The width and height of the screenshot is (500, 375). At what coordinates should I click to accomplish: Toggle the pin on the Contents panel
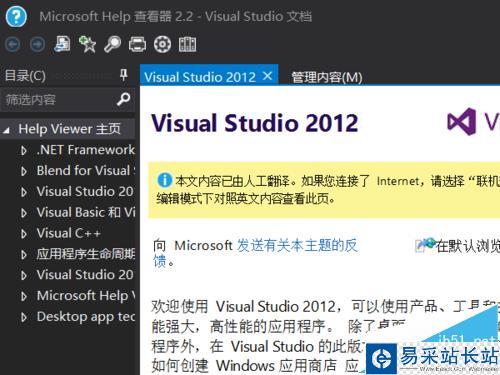click(x=124, y=75)
